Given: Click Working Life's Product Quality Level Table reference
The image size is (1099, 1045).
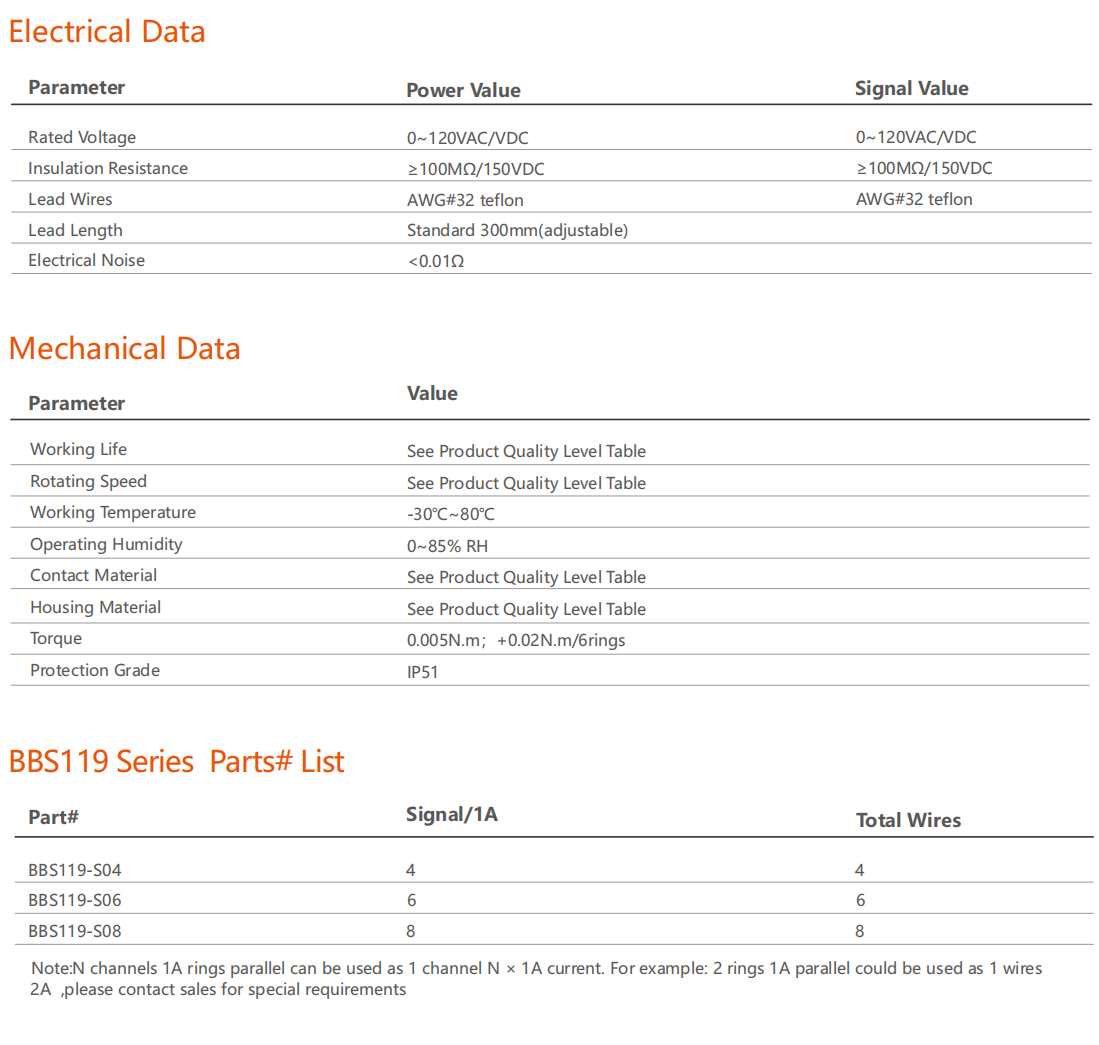Looking at the screenshot, I should coord(526,451).
